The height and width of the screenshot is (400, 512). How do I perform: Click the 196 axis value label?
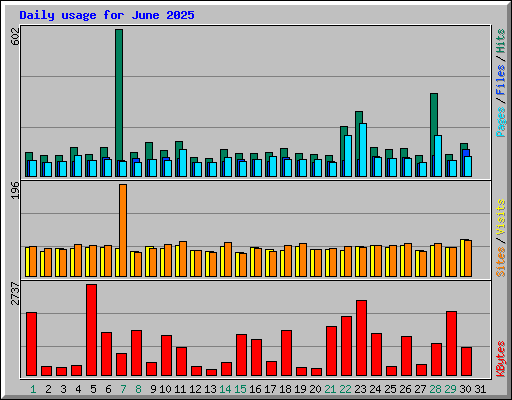[x=16, y=190]
